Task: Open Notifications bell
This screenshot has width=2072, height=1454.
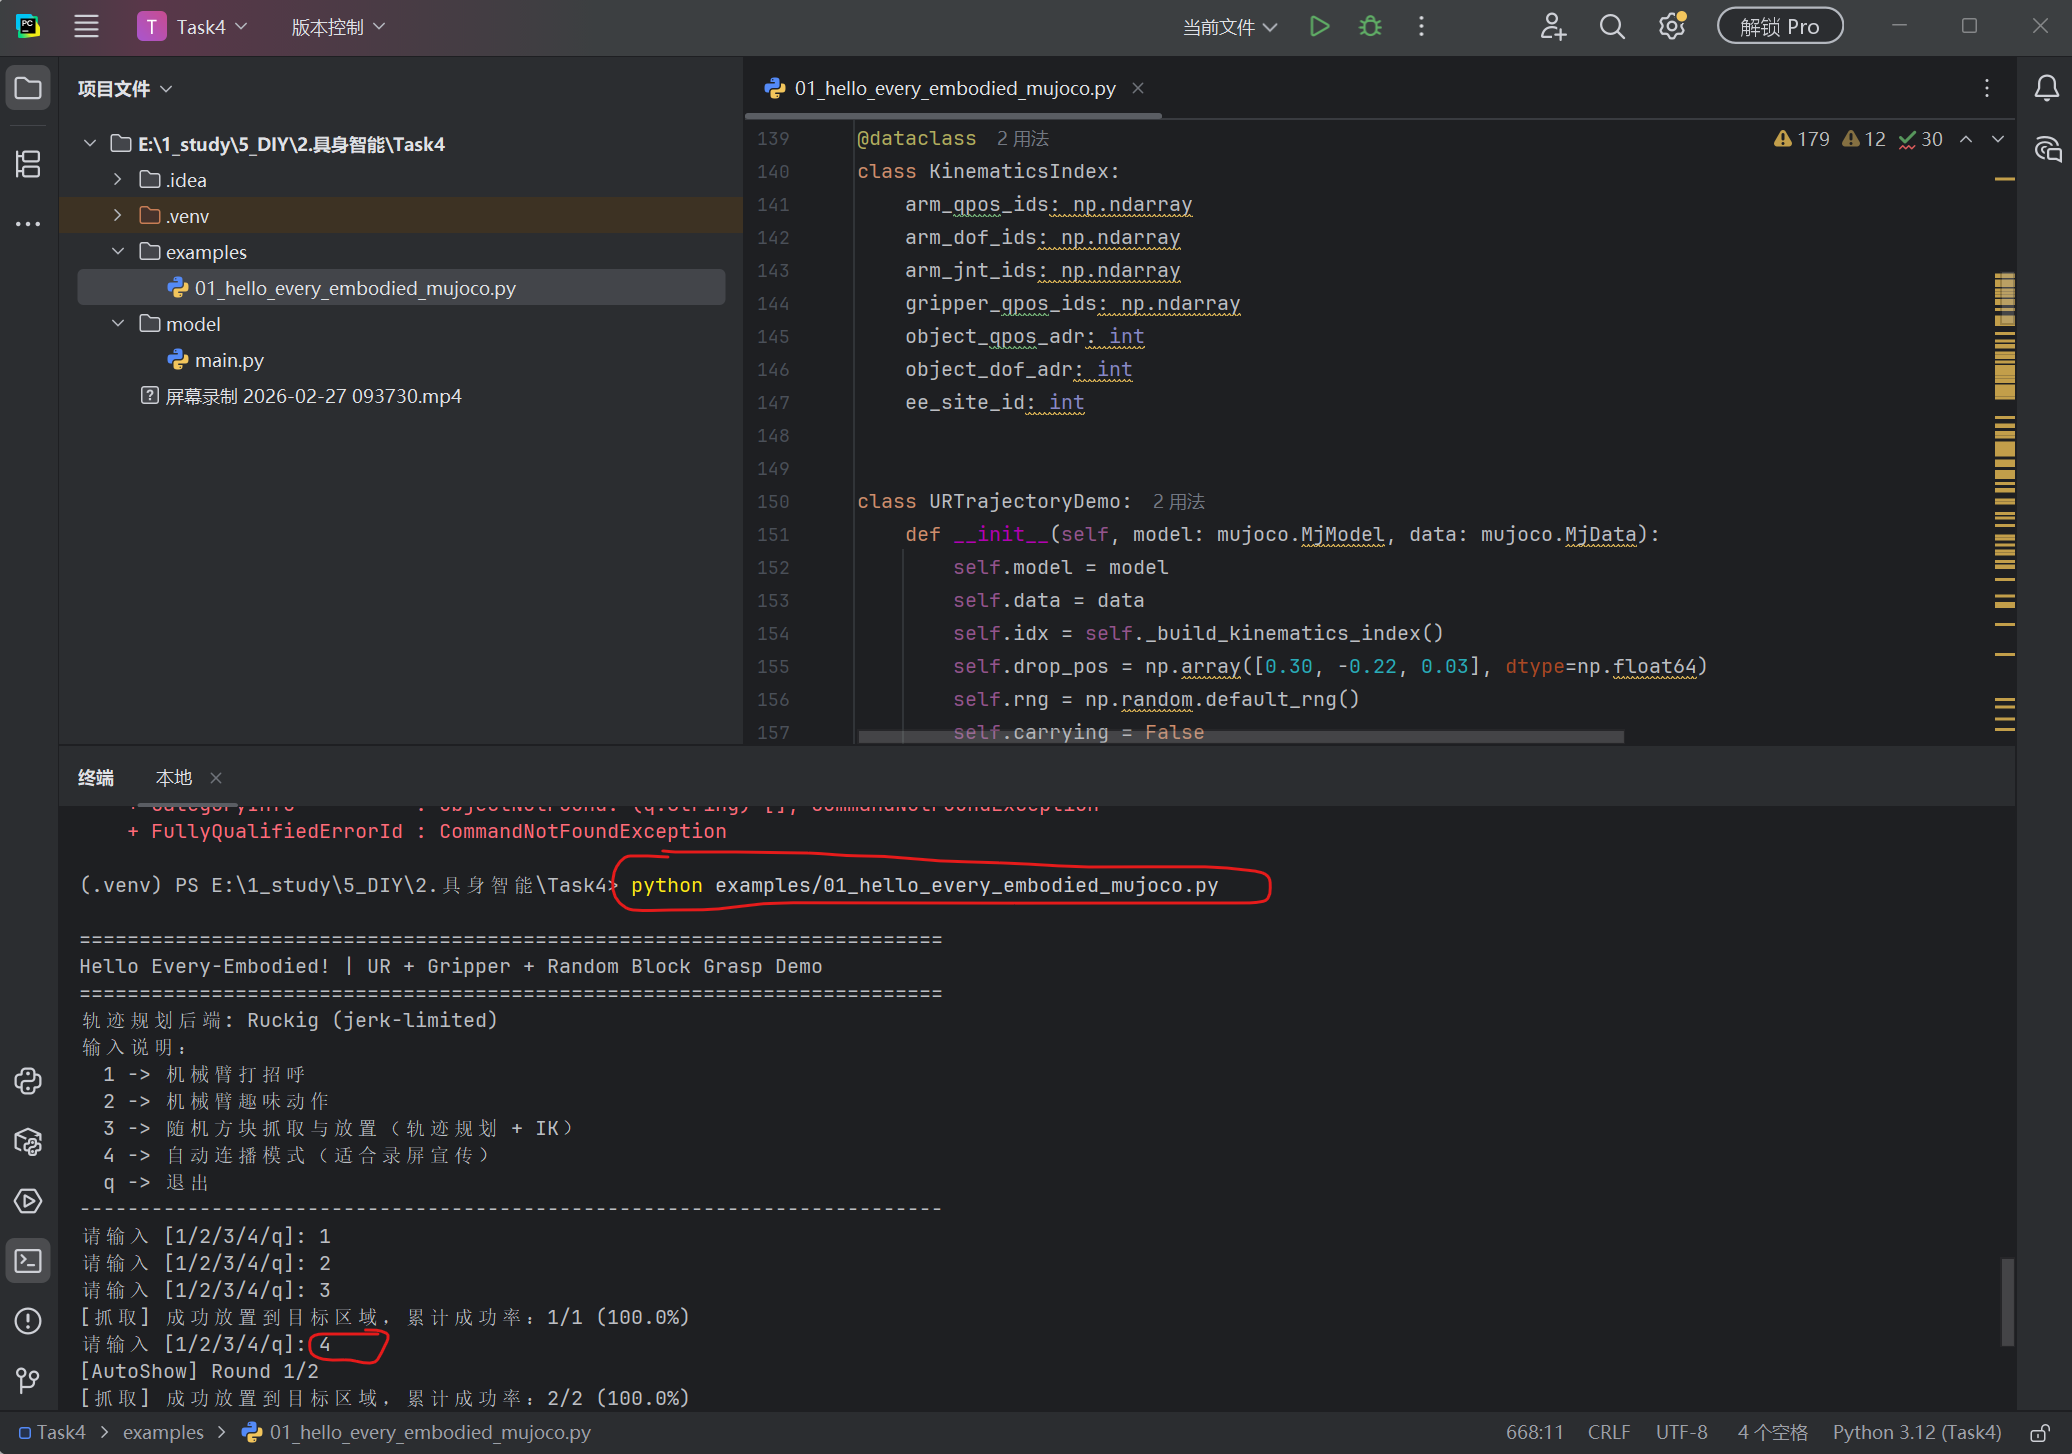Action: point(2047,88)
